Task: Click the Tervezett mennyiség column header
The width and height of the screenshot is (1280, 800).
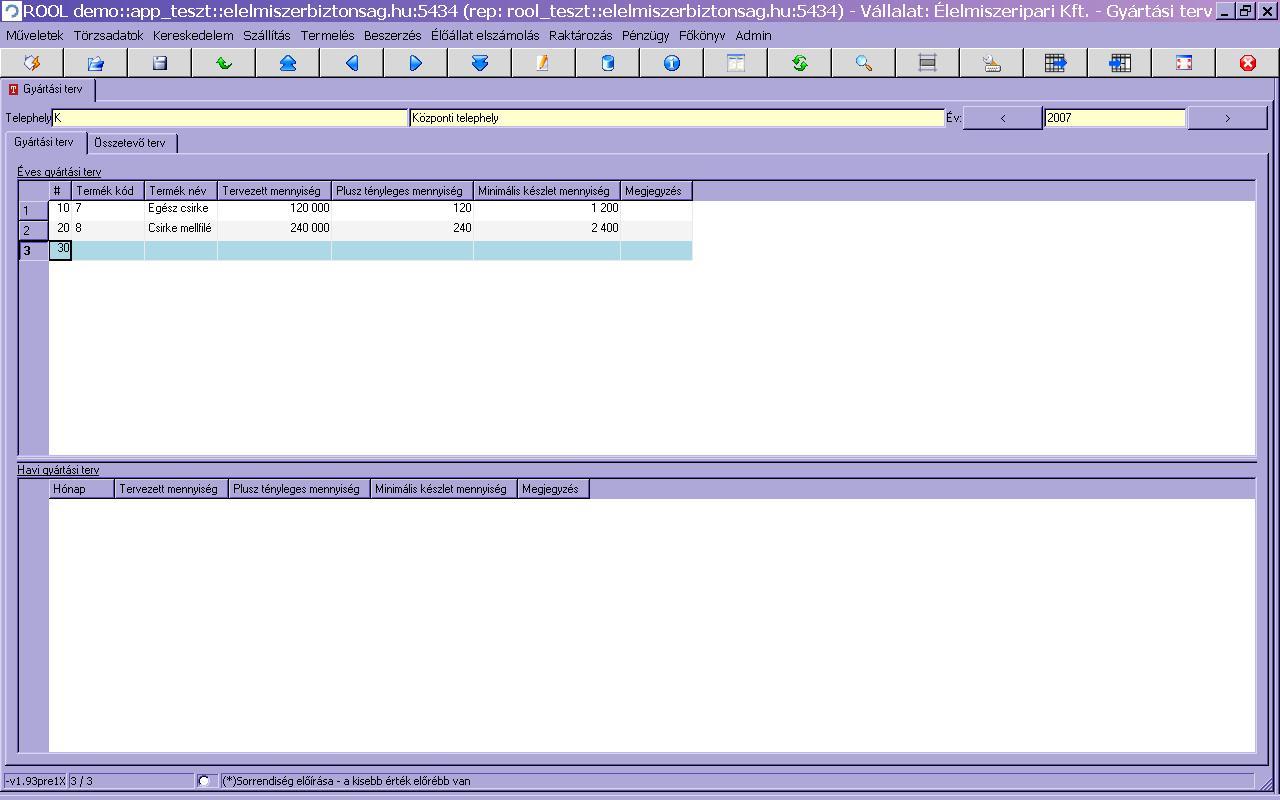Action: 272,191
